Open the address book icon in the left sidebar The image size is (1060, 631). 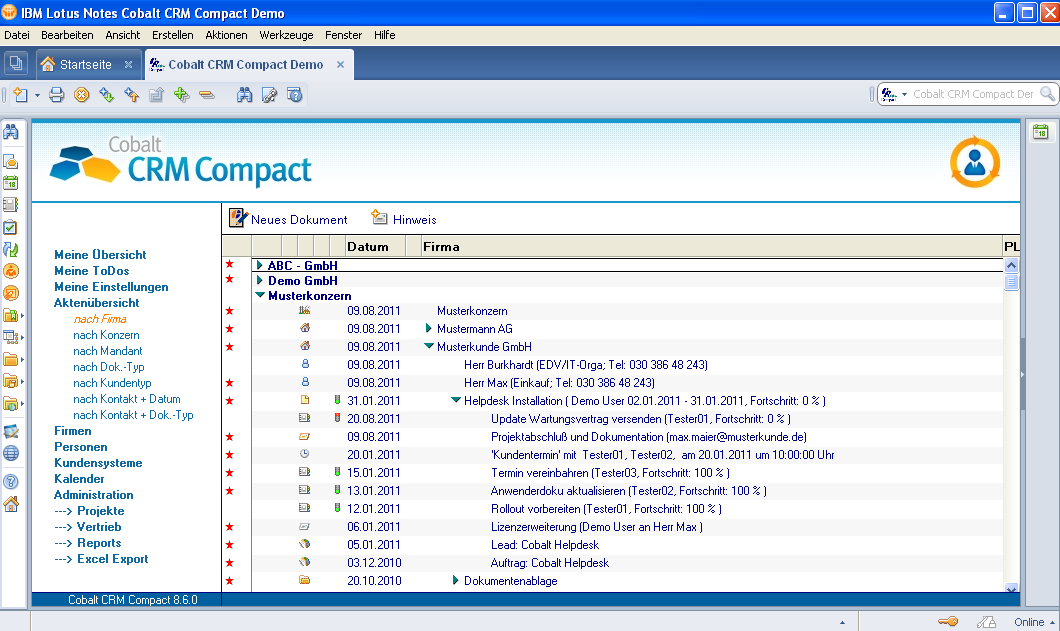click(x=11, y=205)
